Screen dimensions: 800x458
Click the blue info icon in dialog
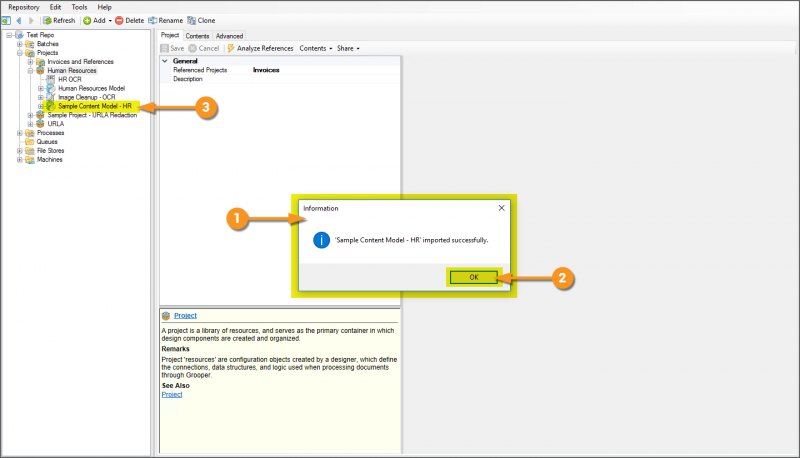pos(321,240)
